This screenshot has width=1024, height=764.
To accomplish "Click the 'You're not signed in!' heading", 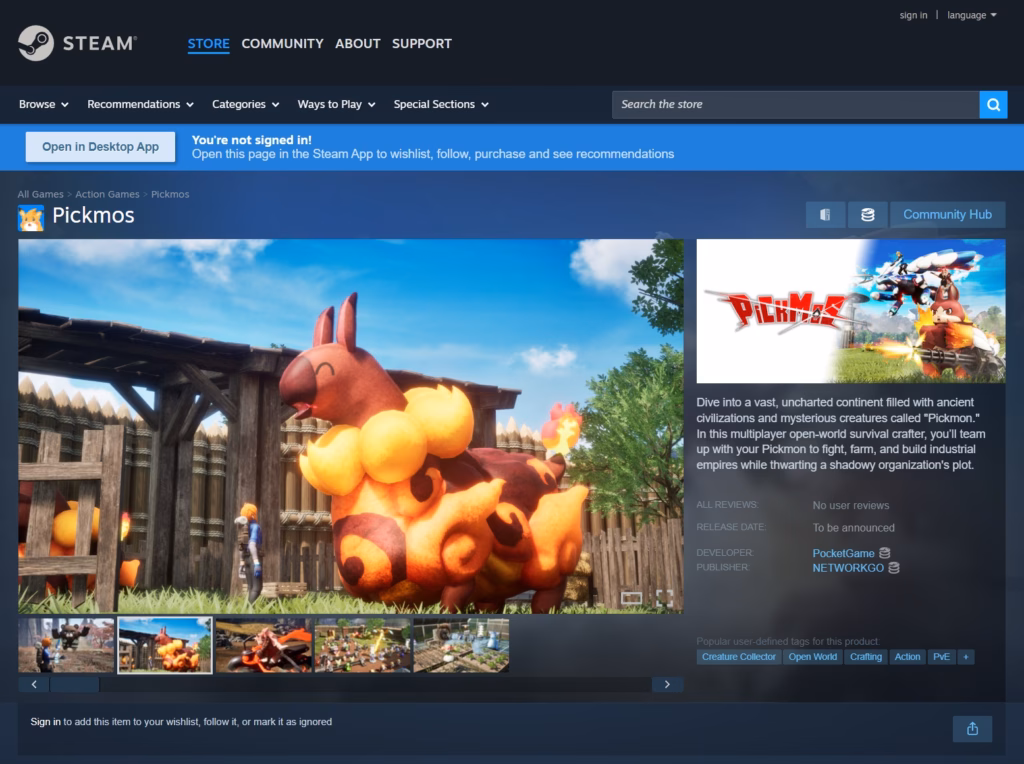I will tap(251, 140).
